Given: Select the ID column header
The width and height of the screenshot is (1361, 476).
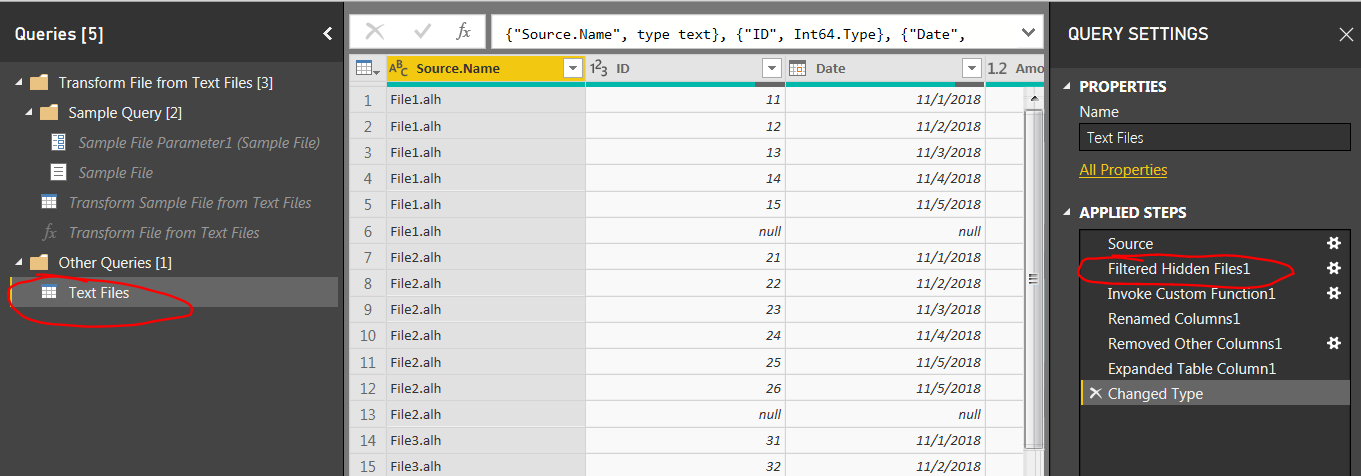Looking at the screenshot, I should tap(685, 68).
